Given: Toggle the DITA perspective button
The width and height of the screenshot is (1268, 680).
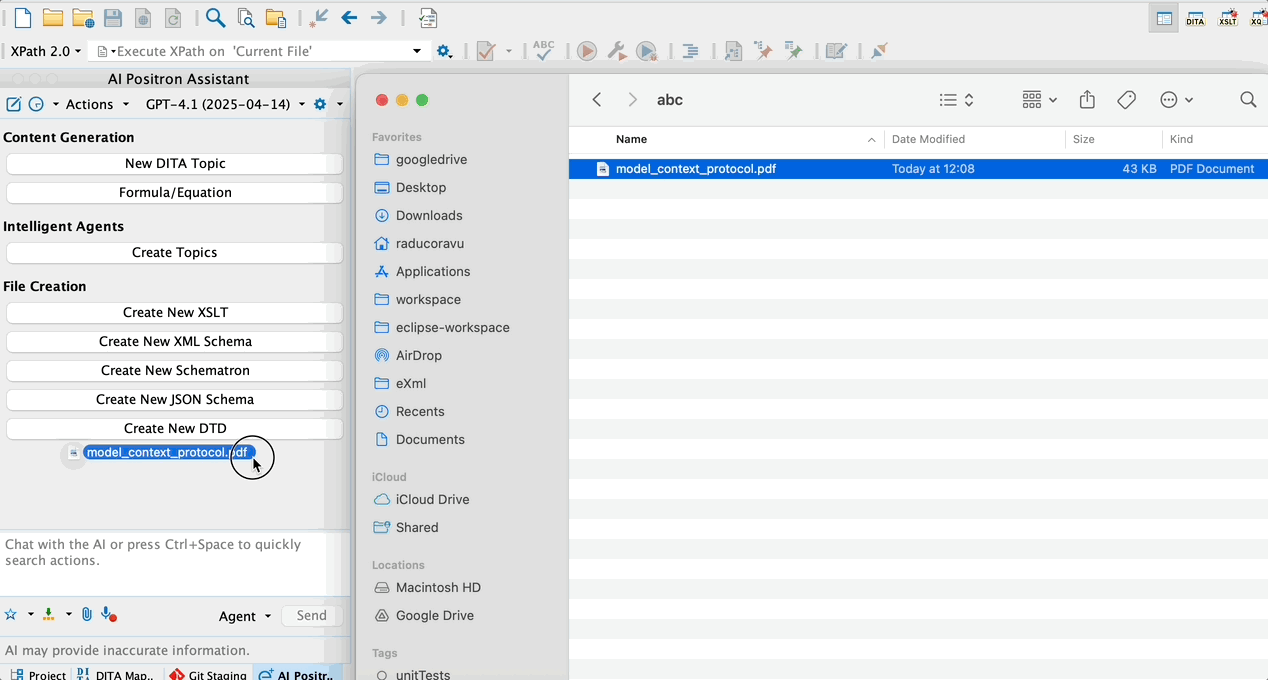Looking at the screenshot, I should (x=1195, y=18).
